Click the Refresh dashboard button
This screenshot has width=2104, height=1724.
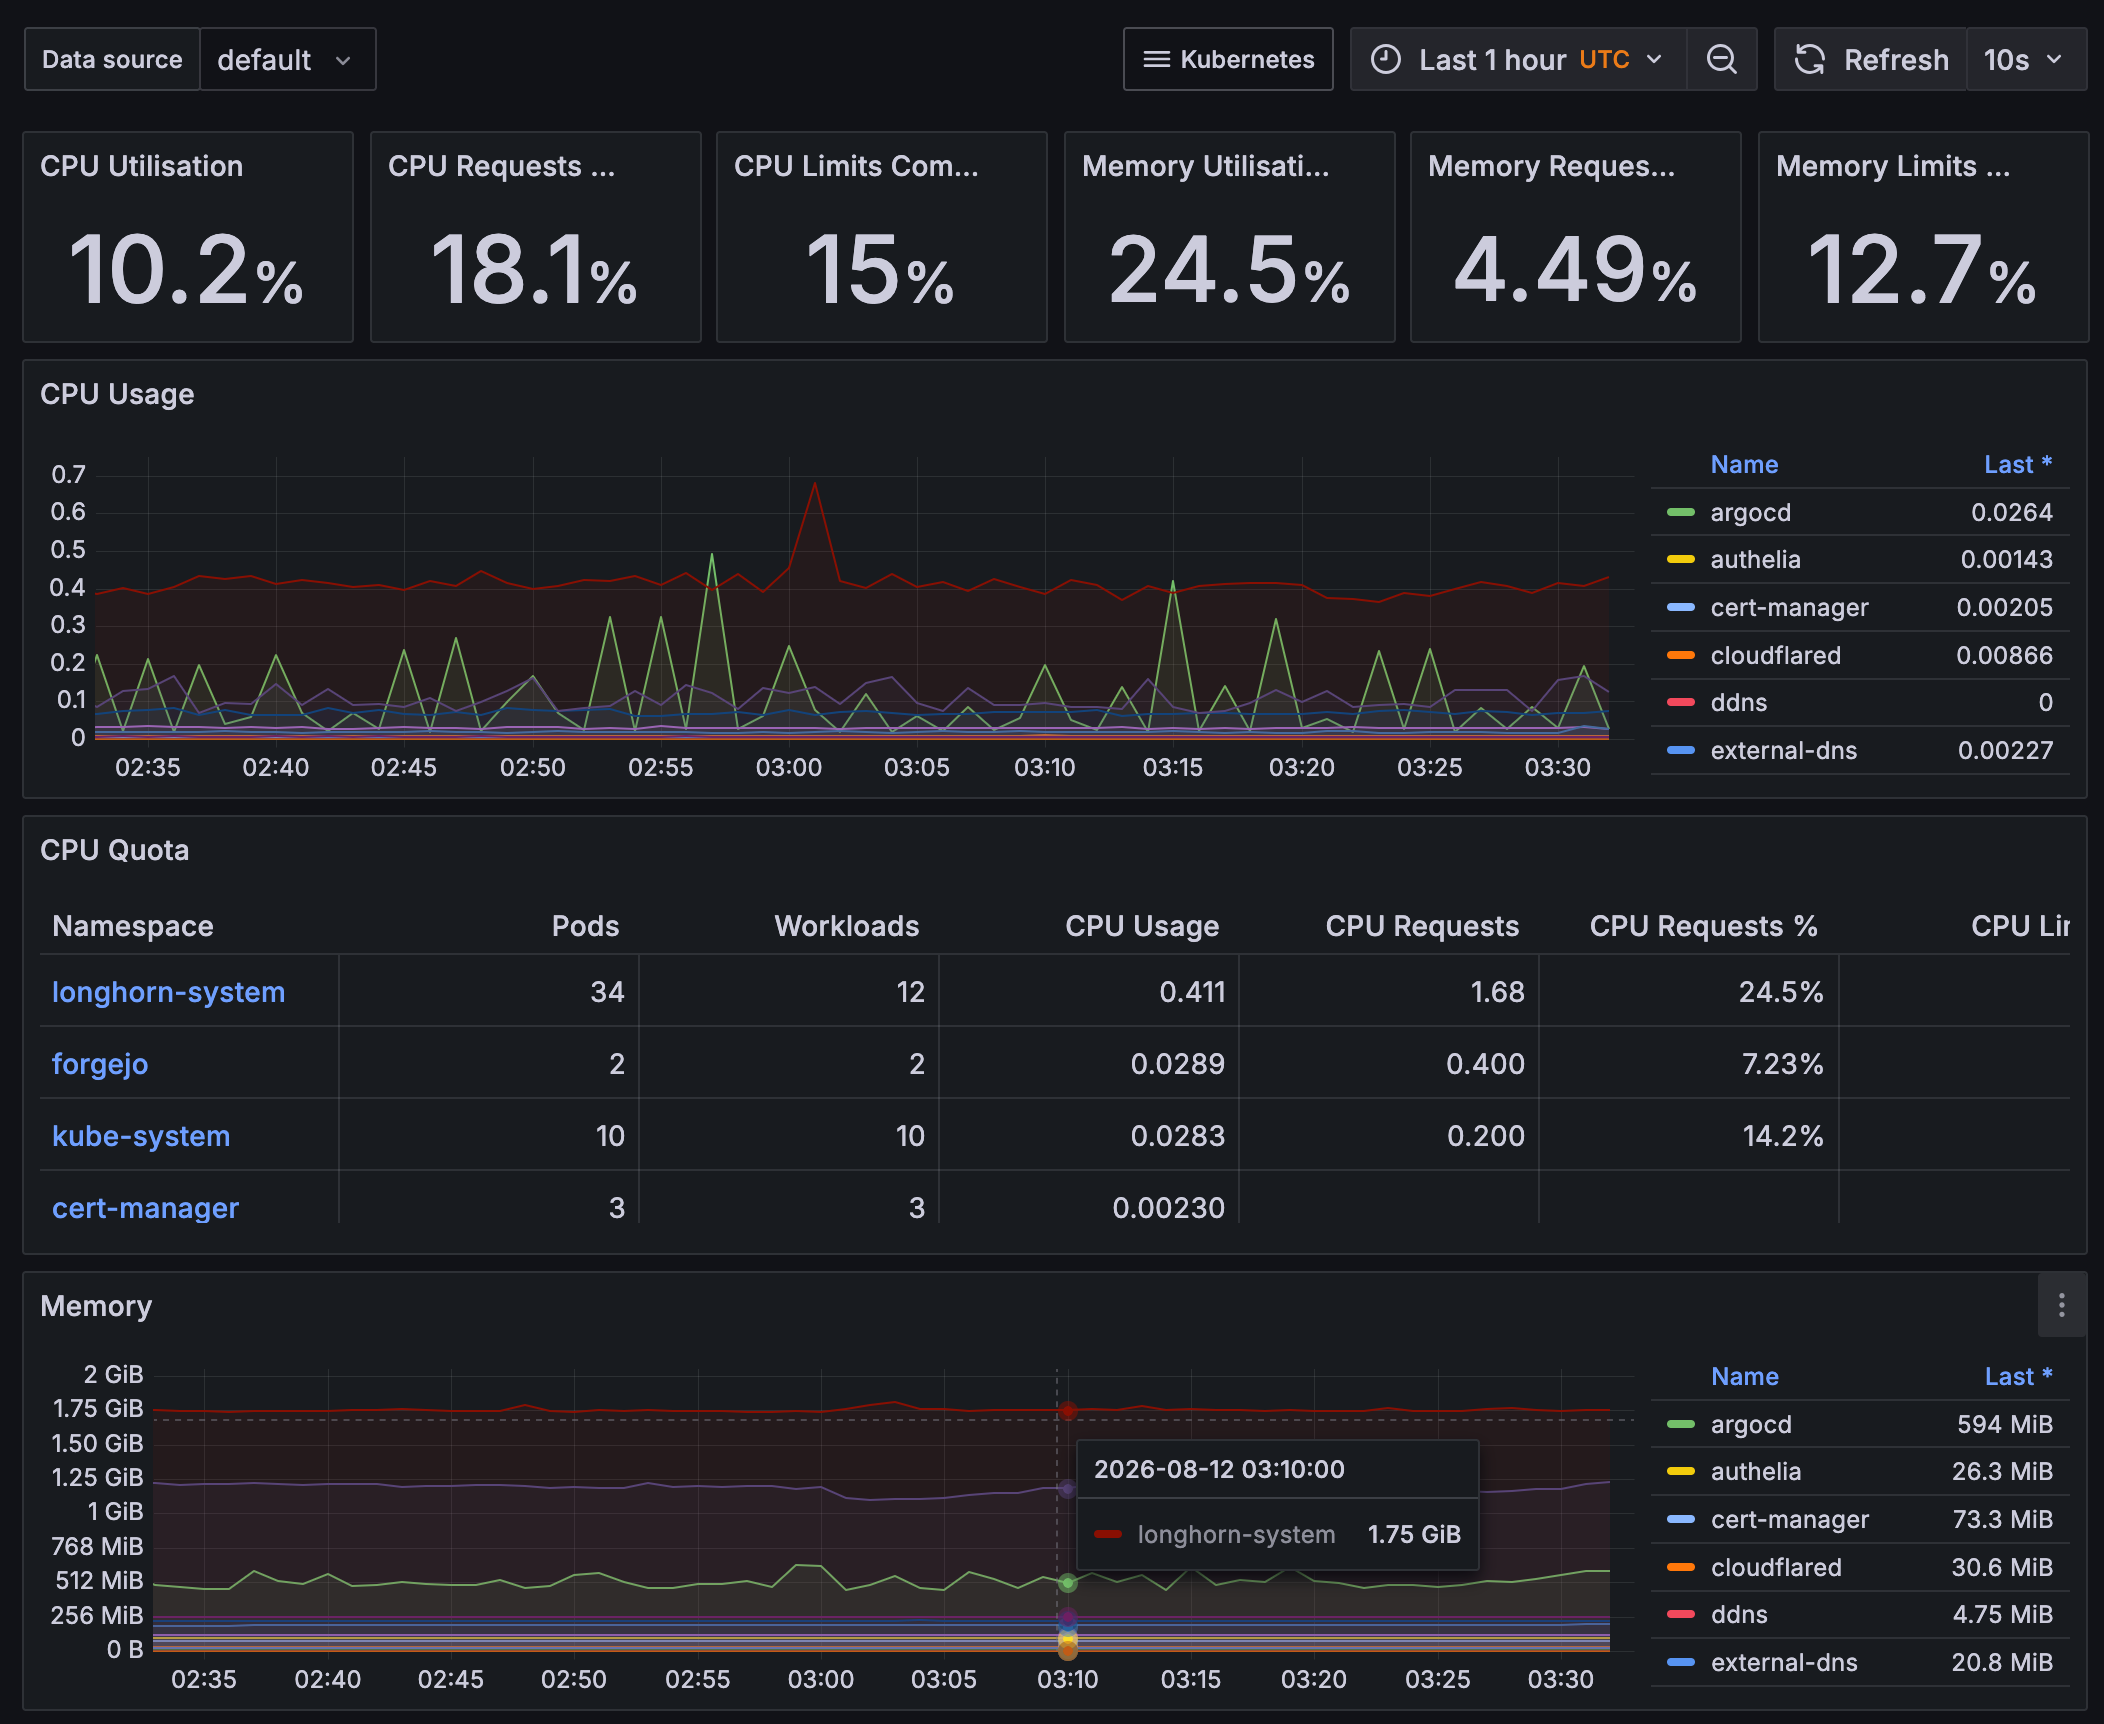click(1870, 60)
